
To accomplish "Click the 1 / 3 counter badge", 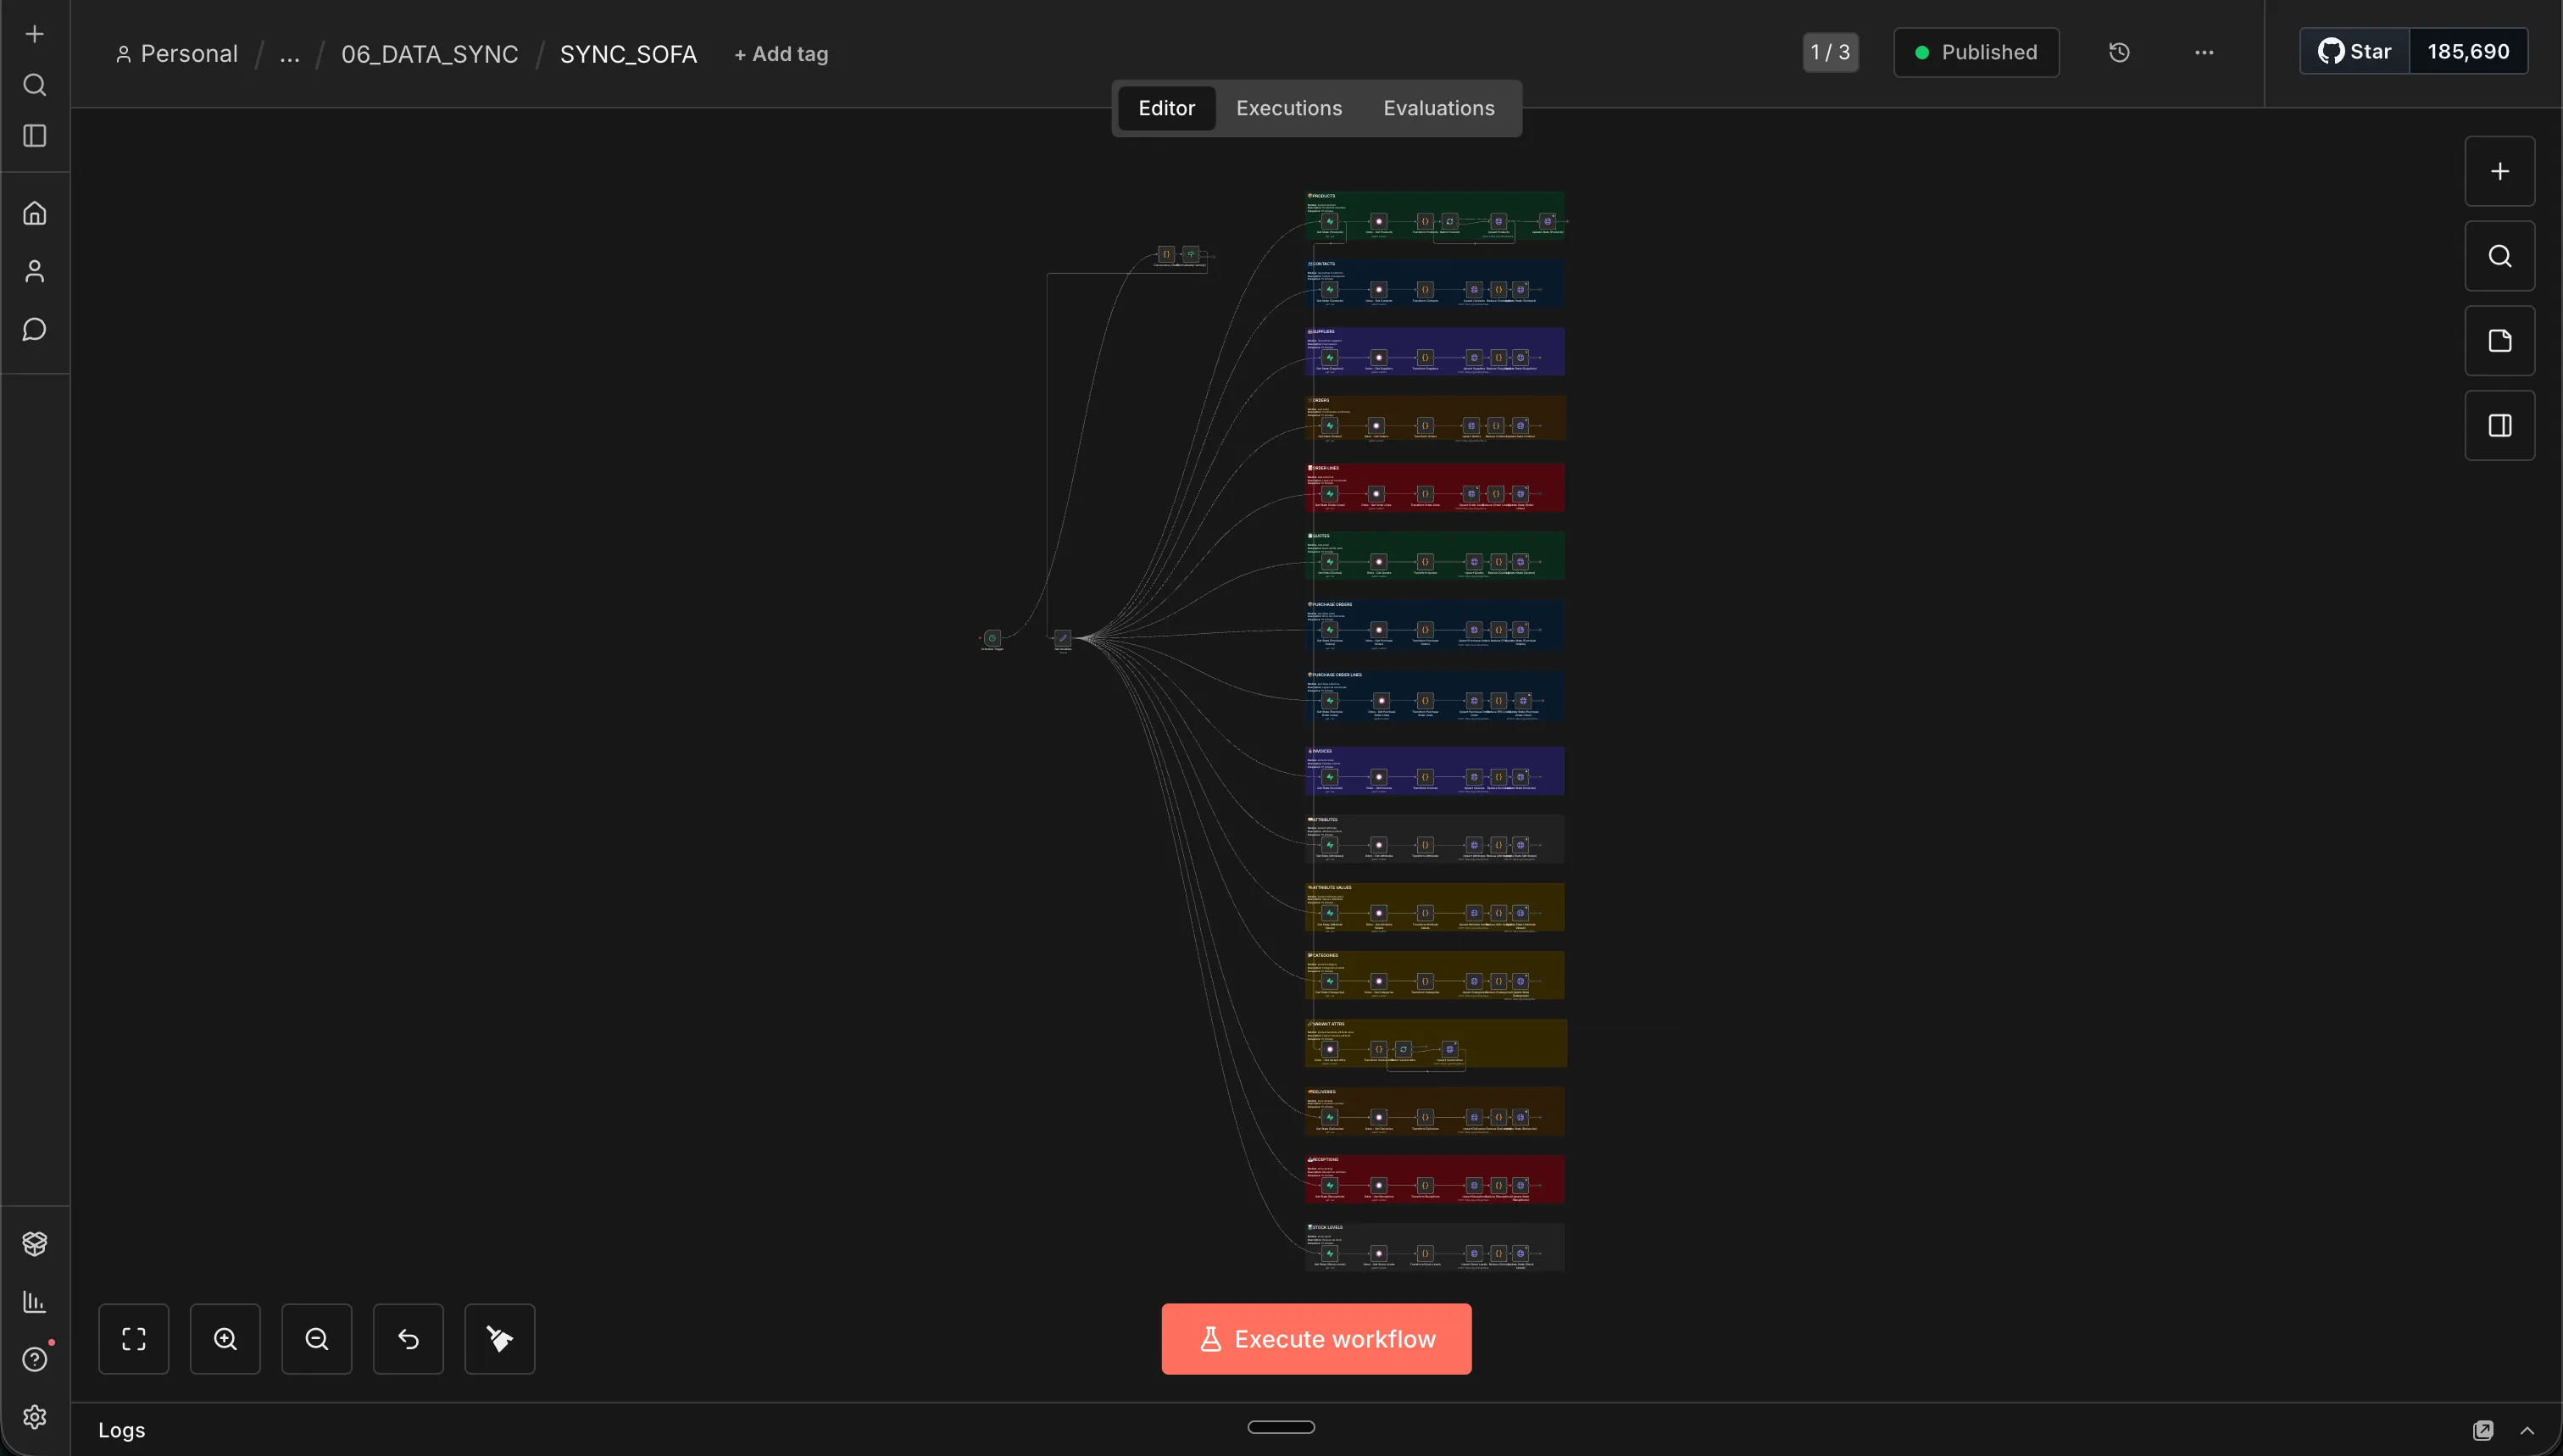I will [x=1830, y=52].
